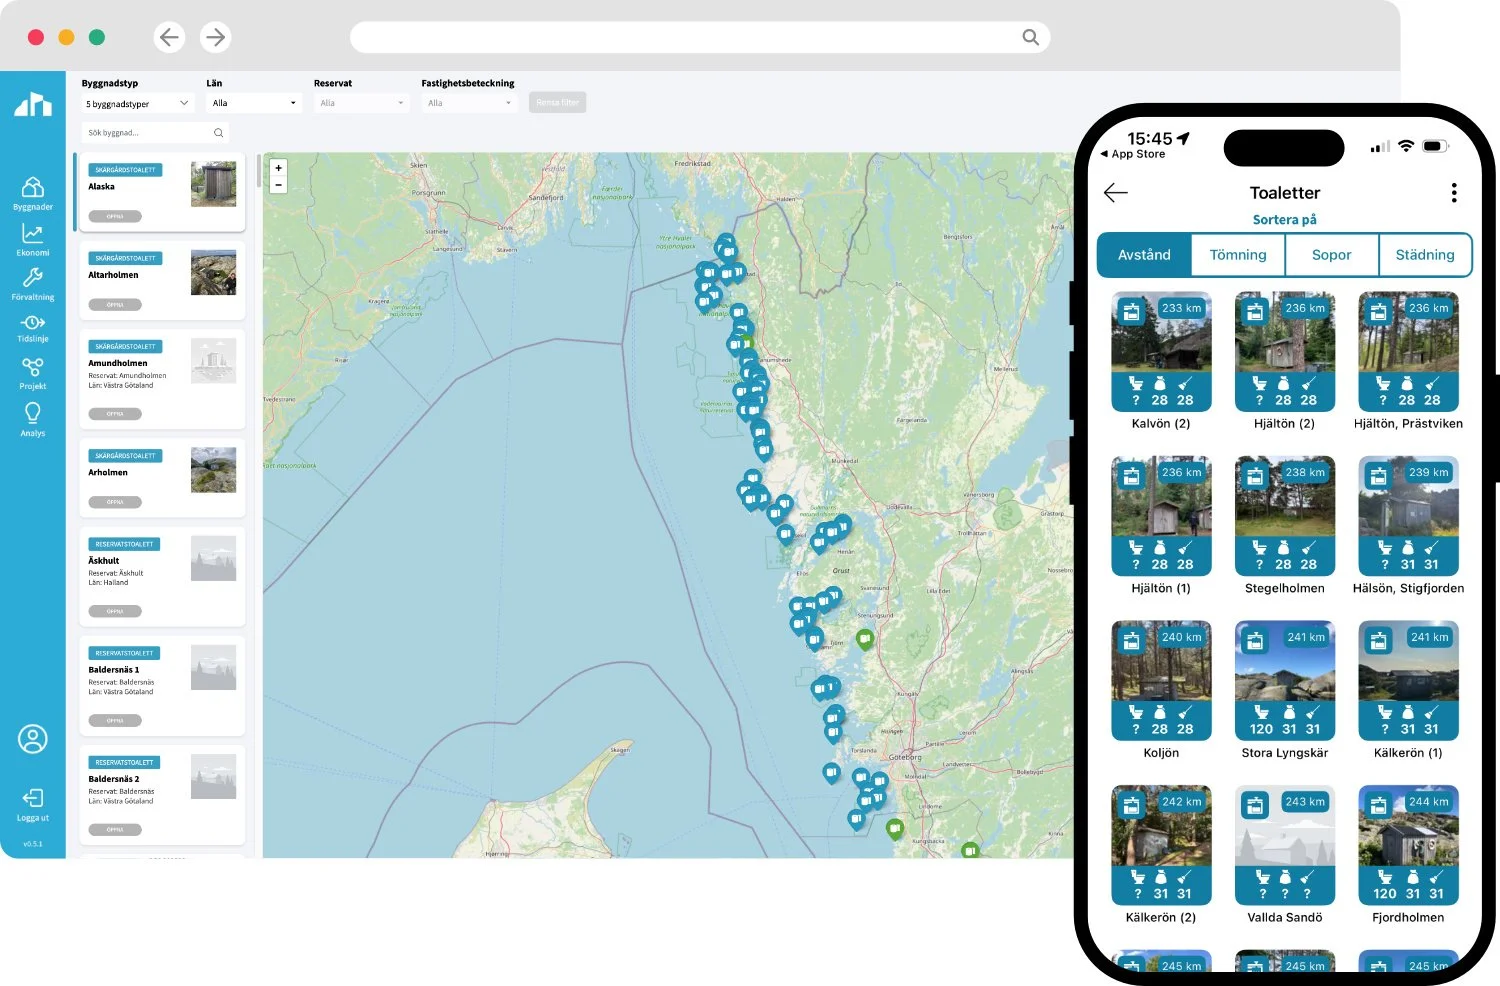This screenshot has height=986, width=1500.
Task: Click the Toaletter title on phone
Action: [x=1284, y=193]
